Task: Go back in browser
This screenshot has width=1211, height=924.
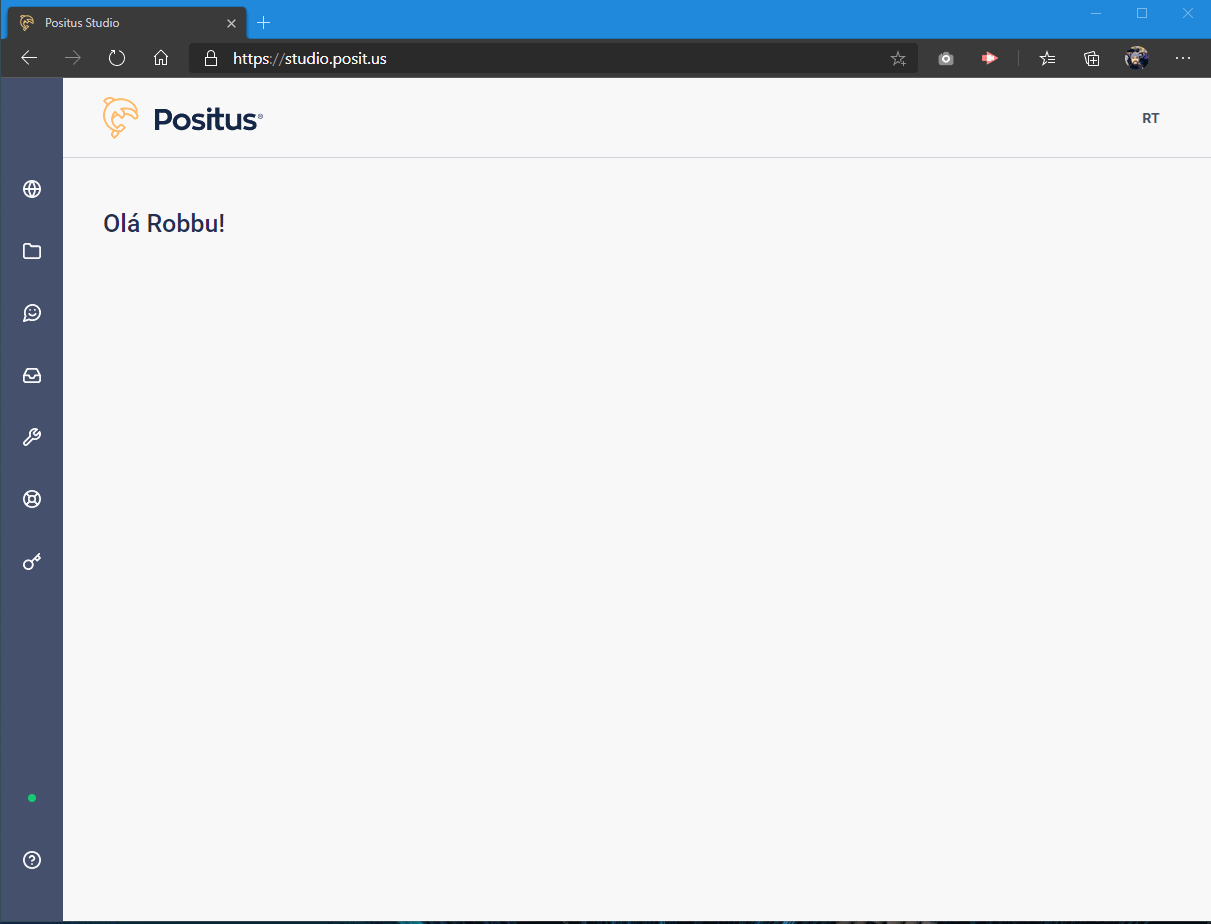Action: point(29,58)
